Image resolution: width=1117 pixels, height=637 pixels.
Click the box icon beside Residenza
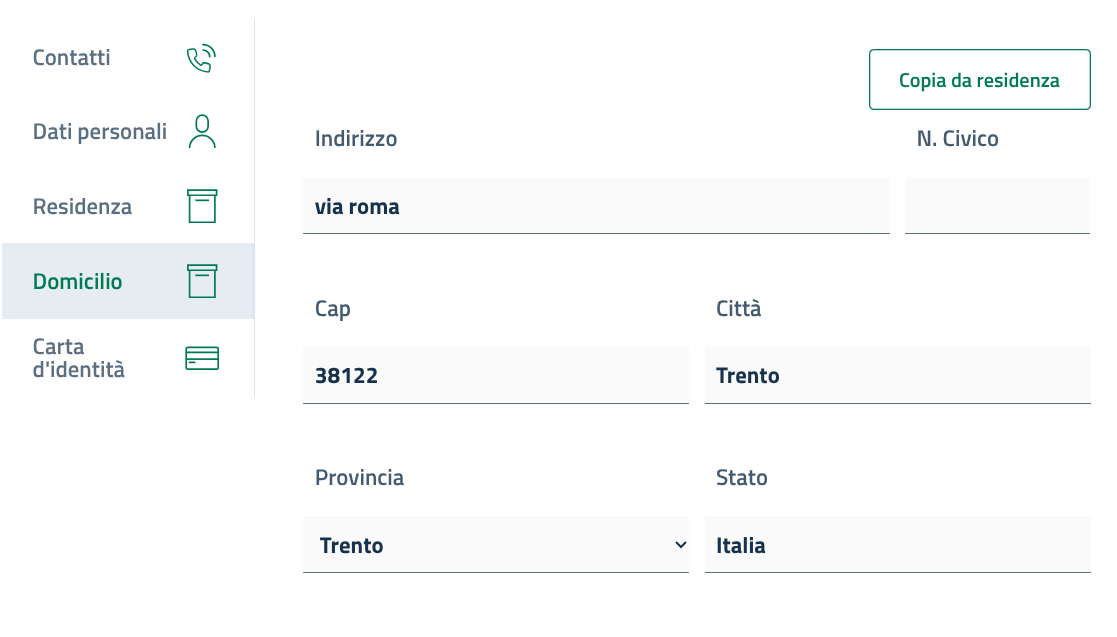click(x=202, y=206)
